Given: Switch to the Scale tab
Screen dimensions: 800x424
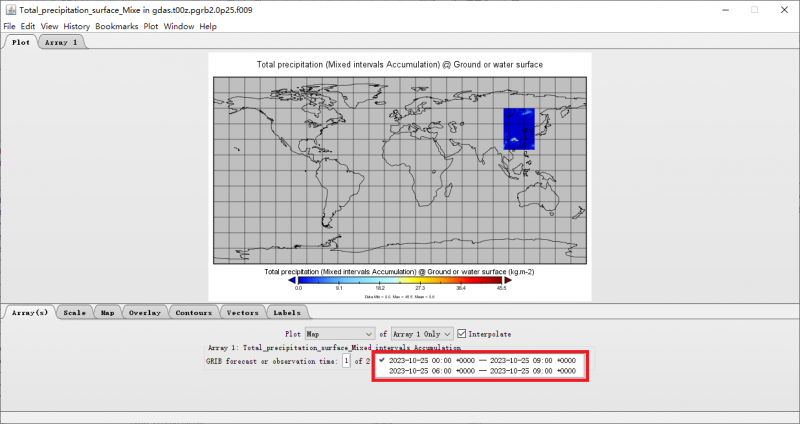Looking at the screenshot, I should click(74, 313).
